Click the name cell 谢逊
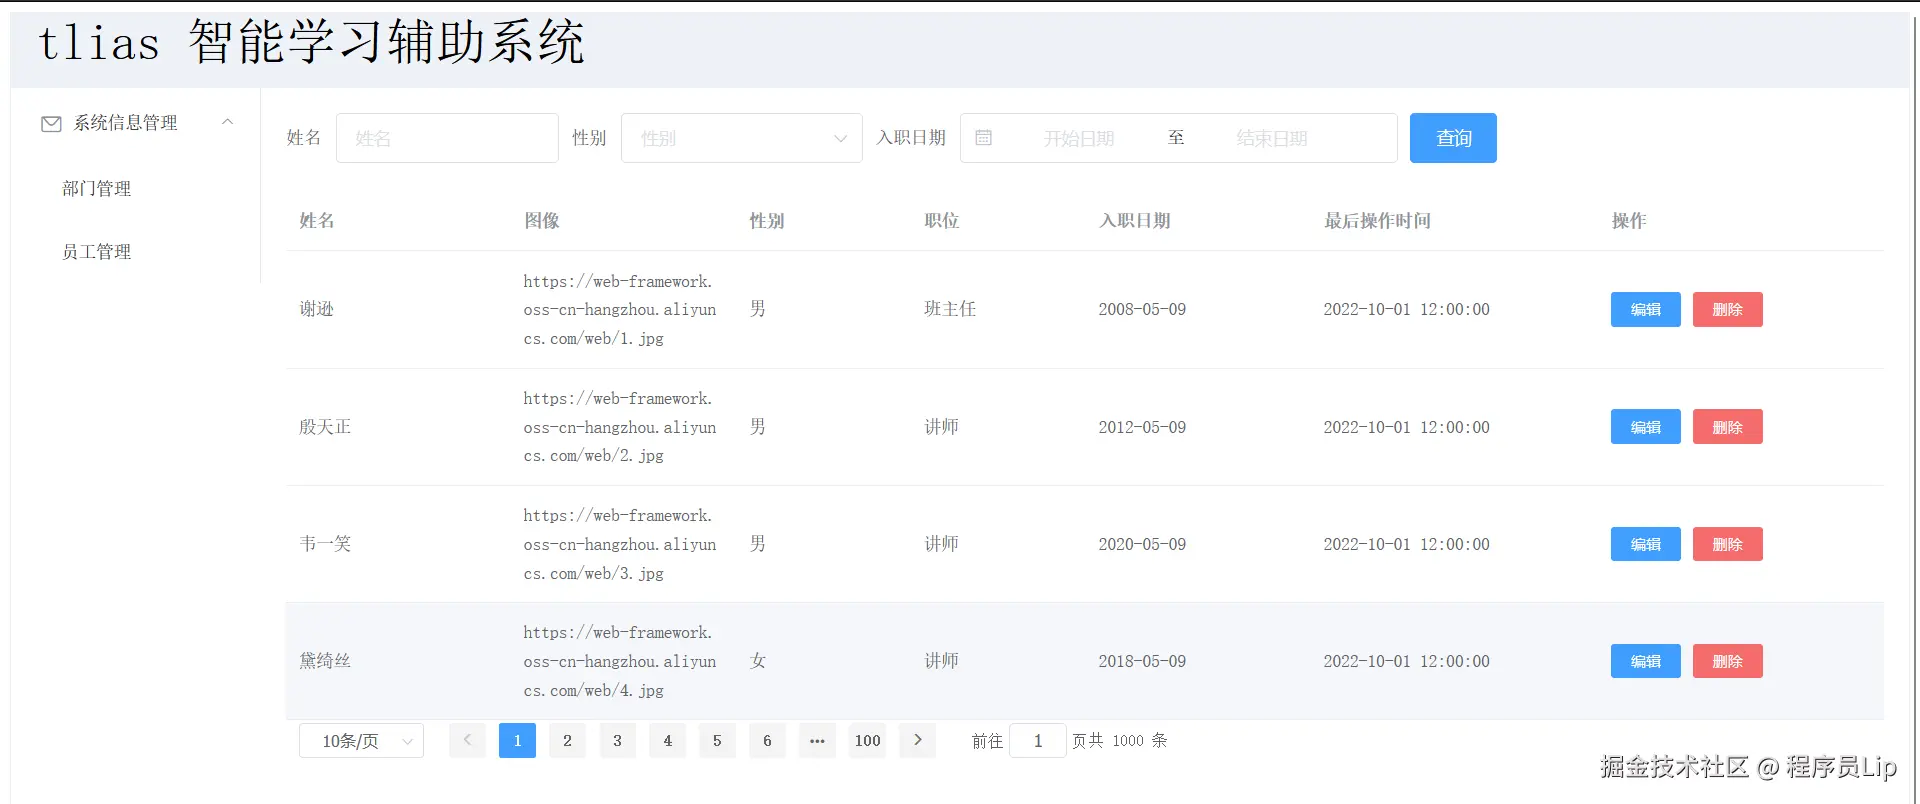 click(x=317, y=309)
